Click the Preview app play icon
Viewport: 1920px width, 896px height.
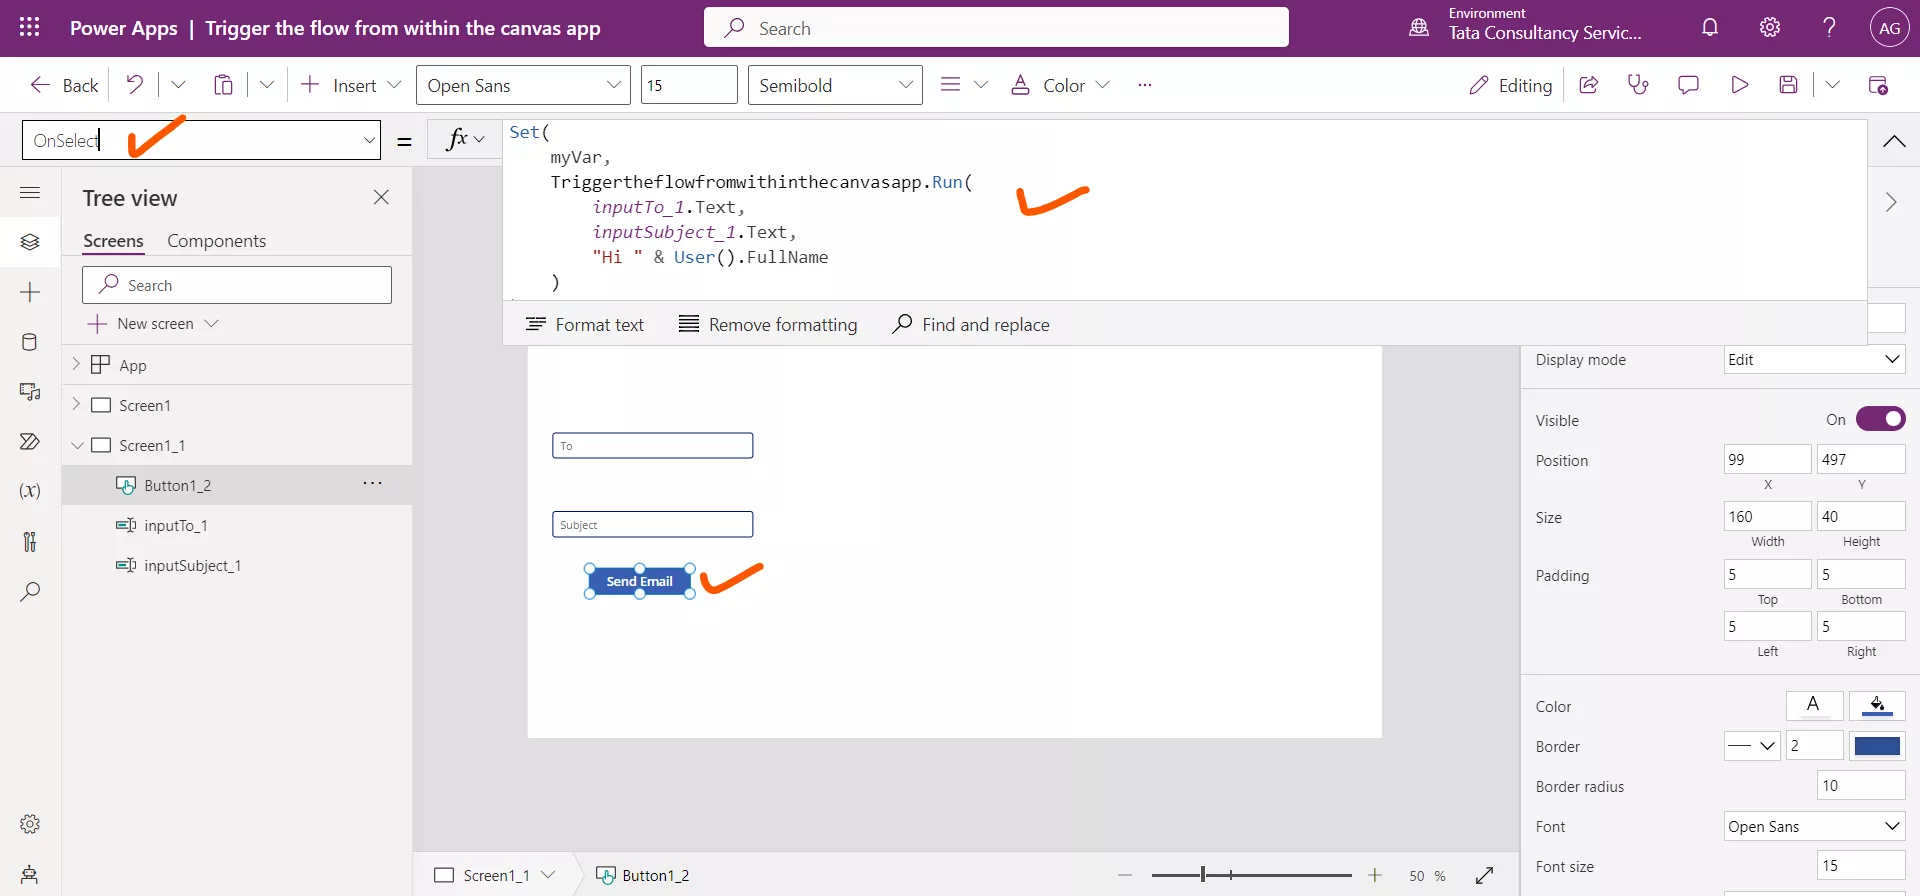(1739, 85)
